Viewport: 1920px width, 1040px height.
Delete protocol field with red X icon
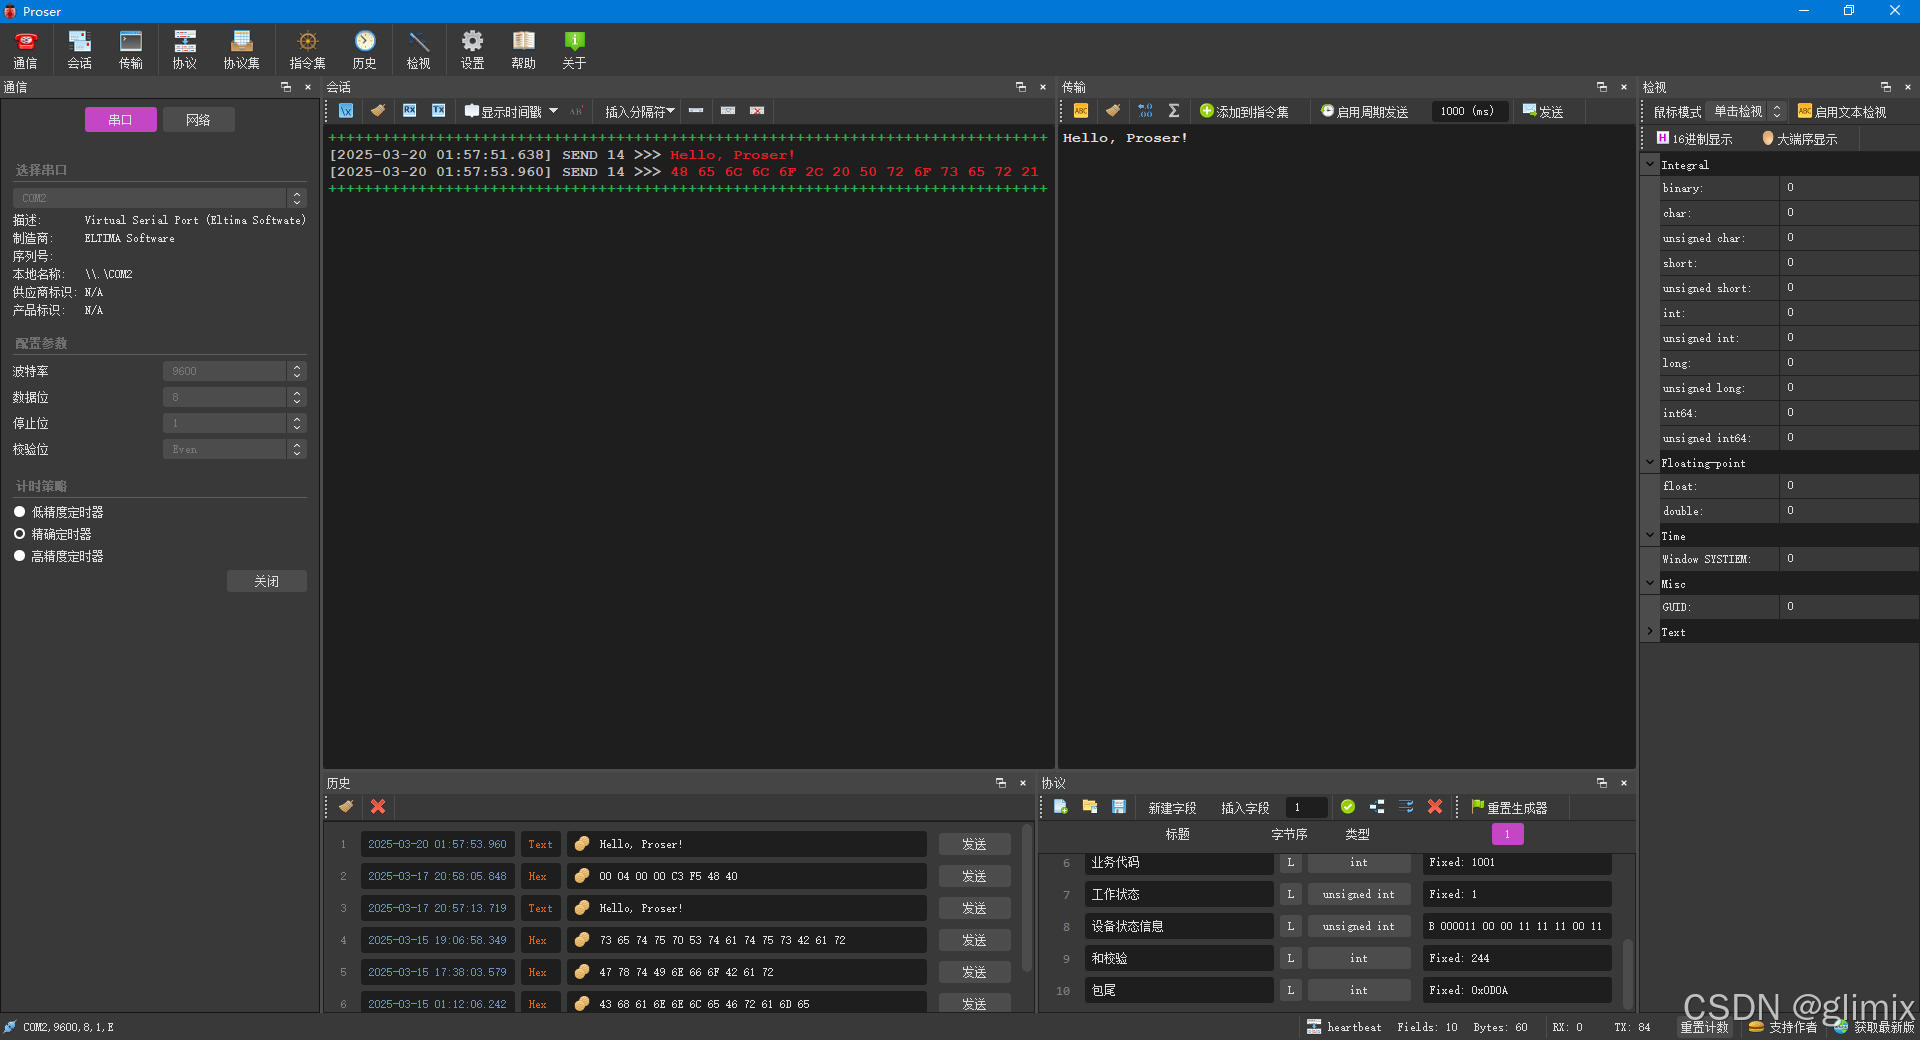point(1435,807)
